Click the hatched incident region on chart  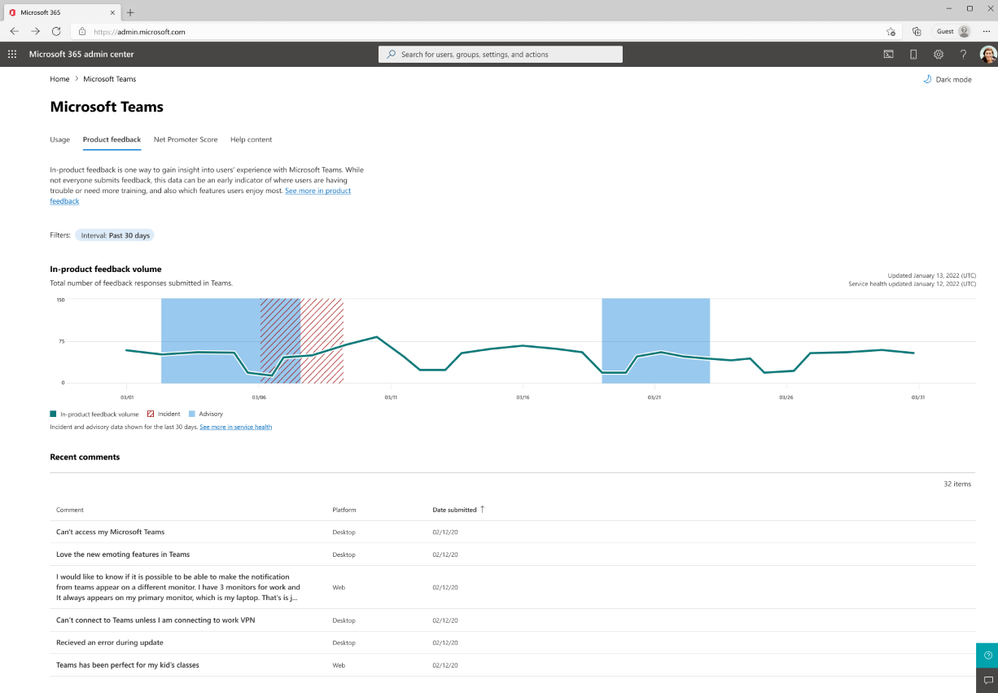302,340
